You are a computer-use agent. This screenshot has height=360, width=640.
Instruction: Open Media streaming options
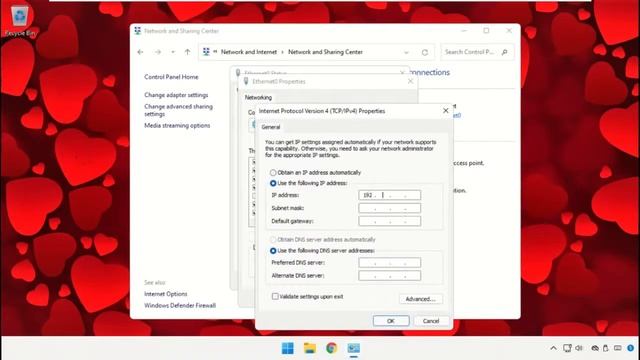coord(177,125)
